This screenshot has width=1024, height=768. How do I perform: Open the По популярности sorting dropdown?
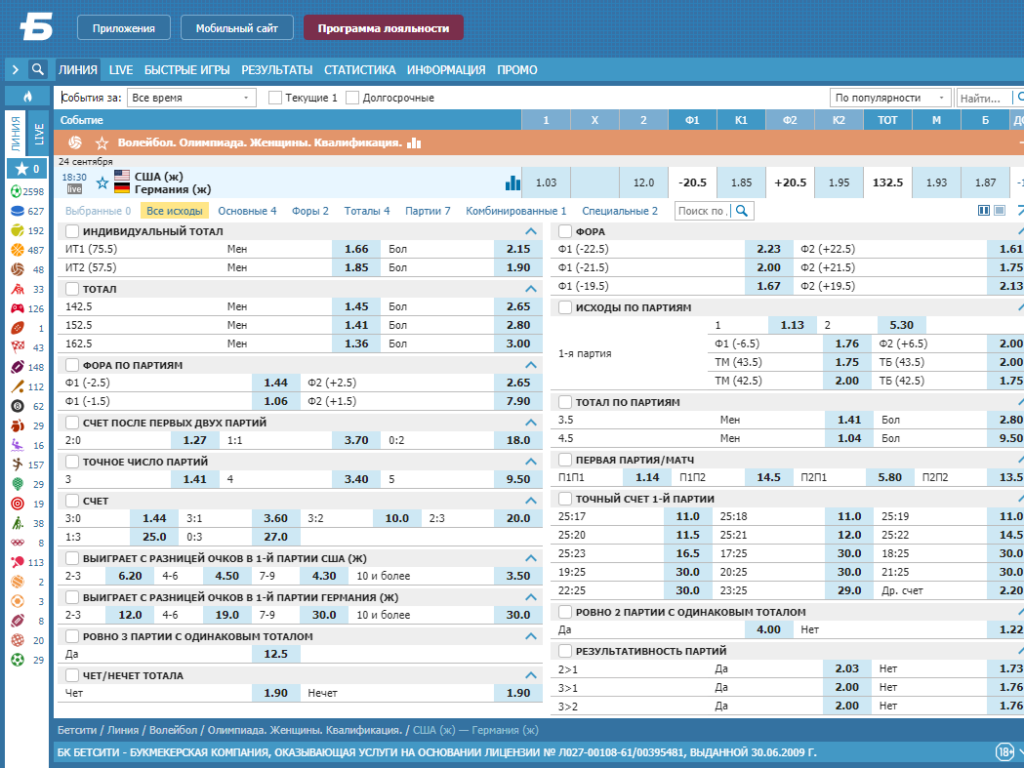pos(890,97)
